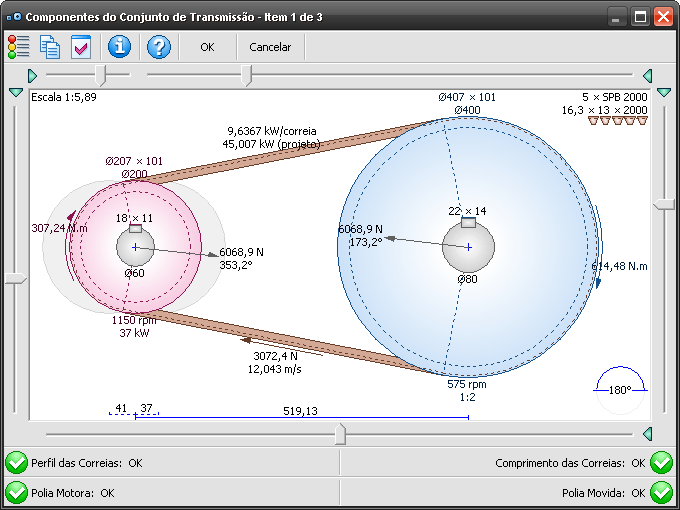This screenshot has width=680, height=510.
Task: Click the green check beside Comprimento das Correias
Action: (661, 463)
